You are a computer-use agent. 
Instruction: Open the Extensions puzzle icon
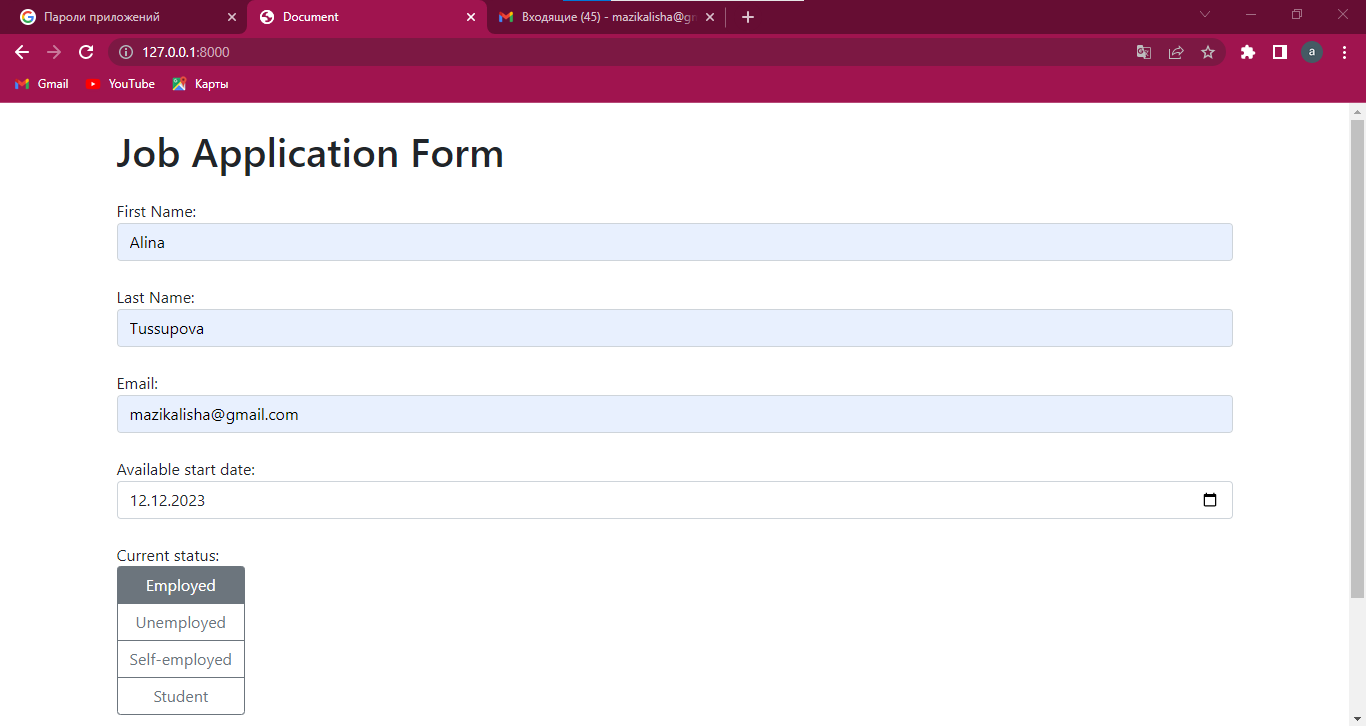point(1247,52)
